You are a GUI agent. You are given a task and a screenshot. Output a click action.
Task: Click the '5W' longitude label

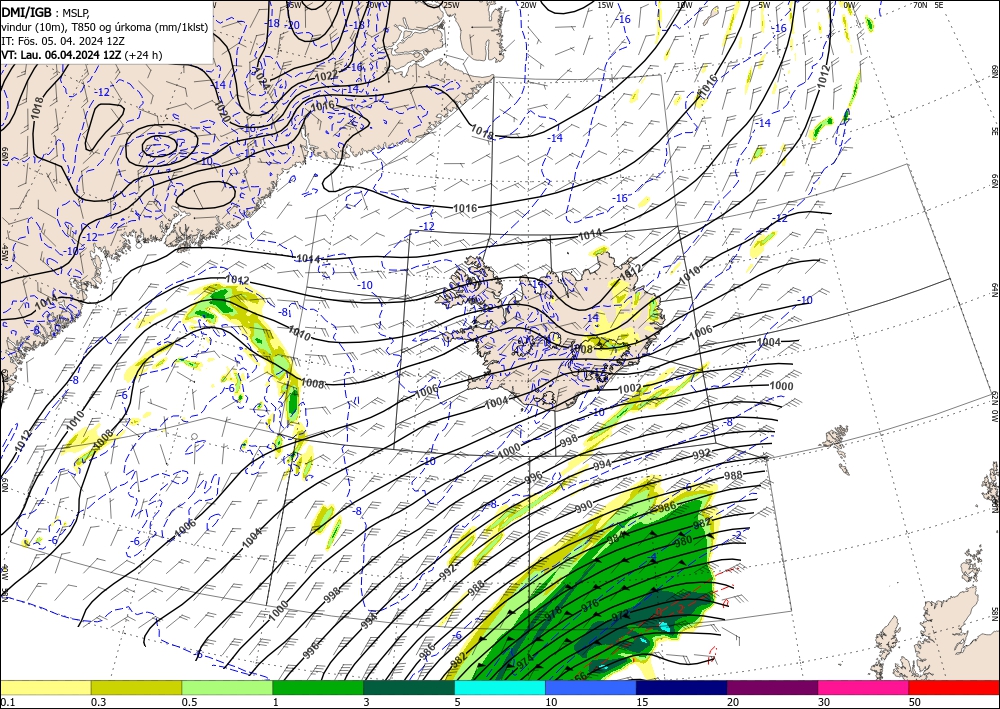click(764, 5)
